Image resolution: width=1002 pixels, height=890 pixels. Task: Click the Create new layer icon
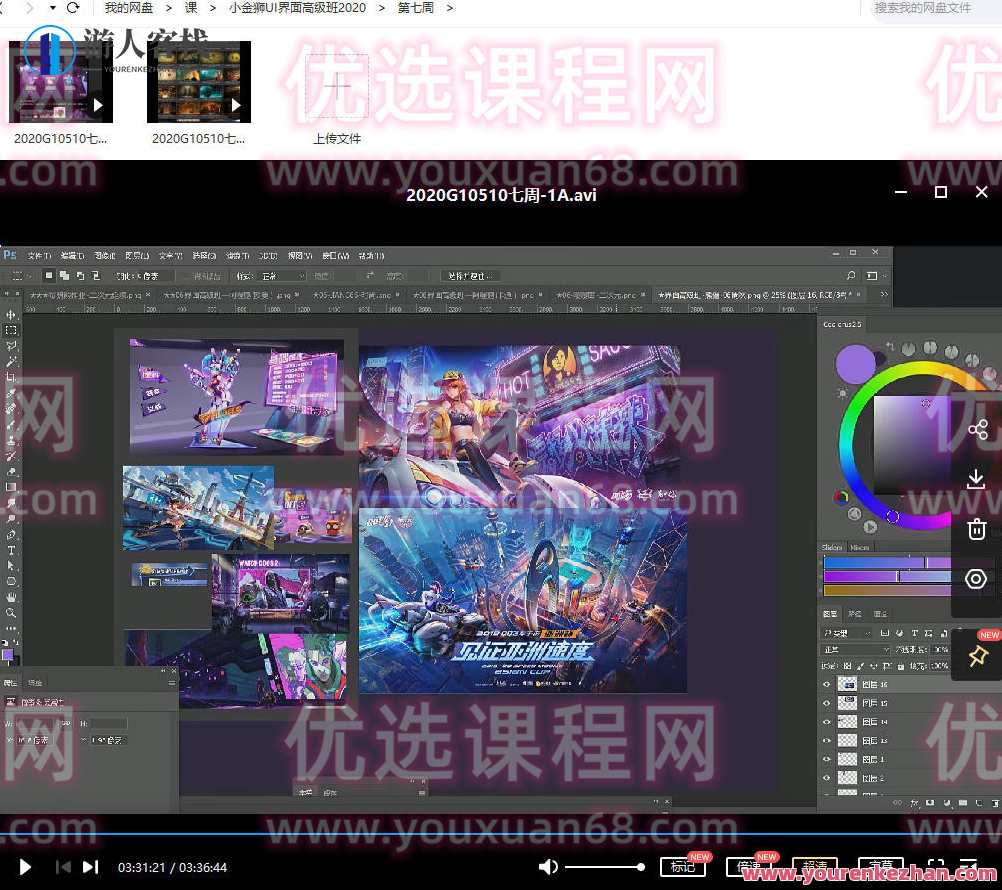point(977,802)
